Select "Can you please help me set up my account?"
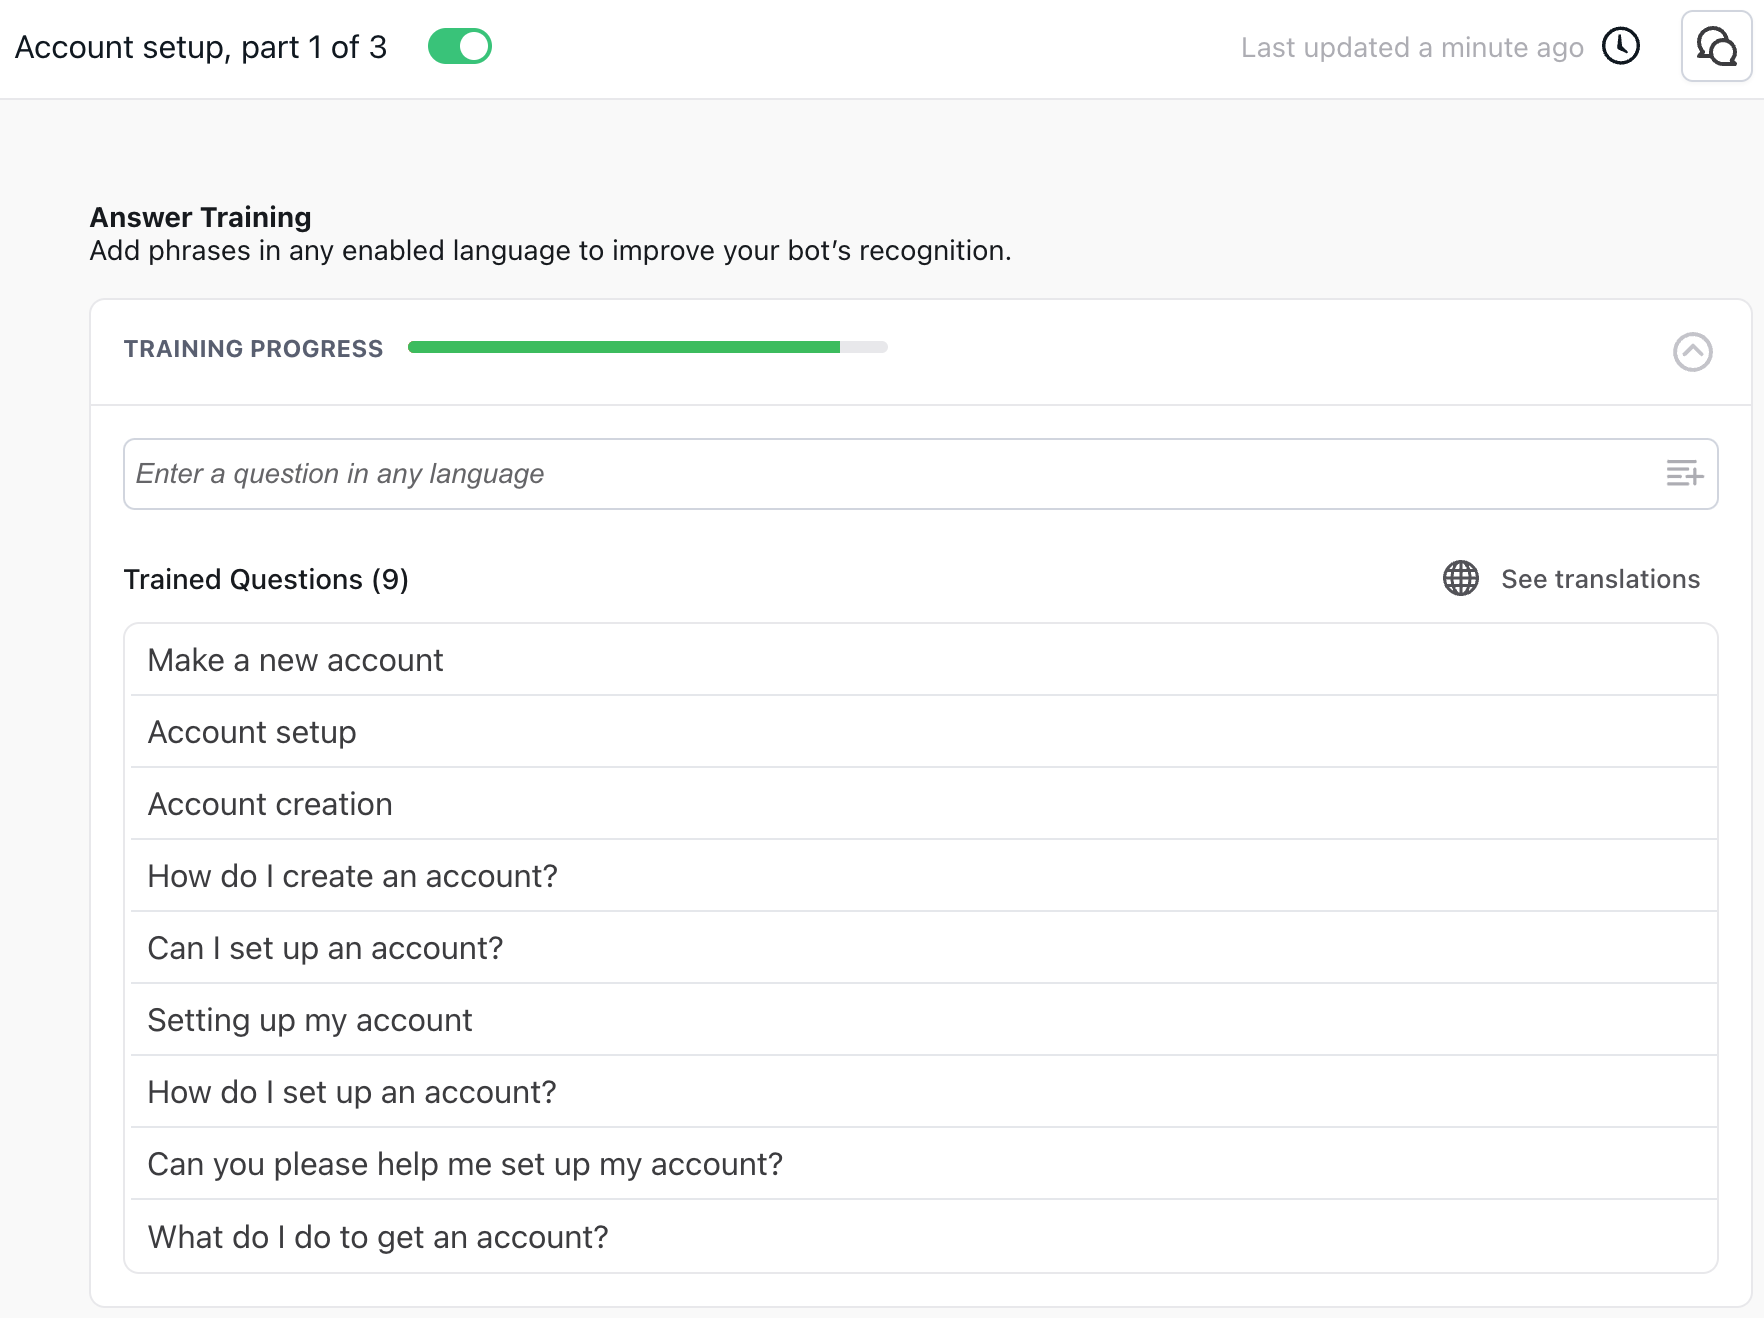The height and width of the screenshot is (1318, 1764). pyautogui.click(x=465, y=1164)
